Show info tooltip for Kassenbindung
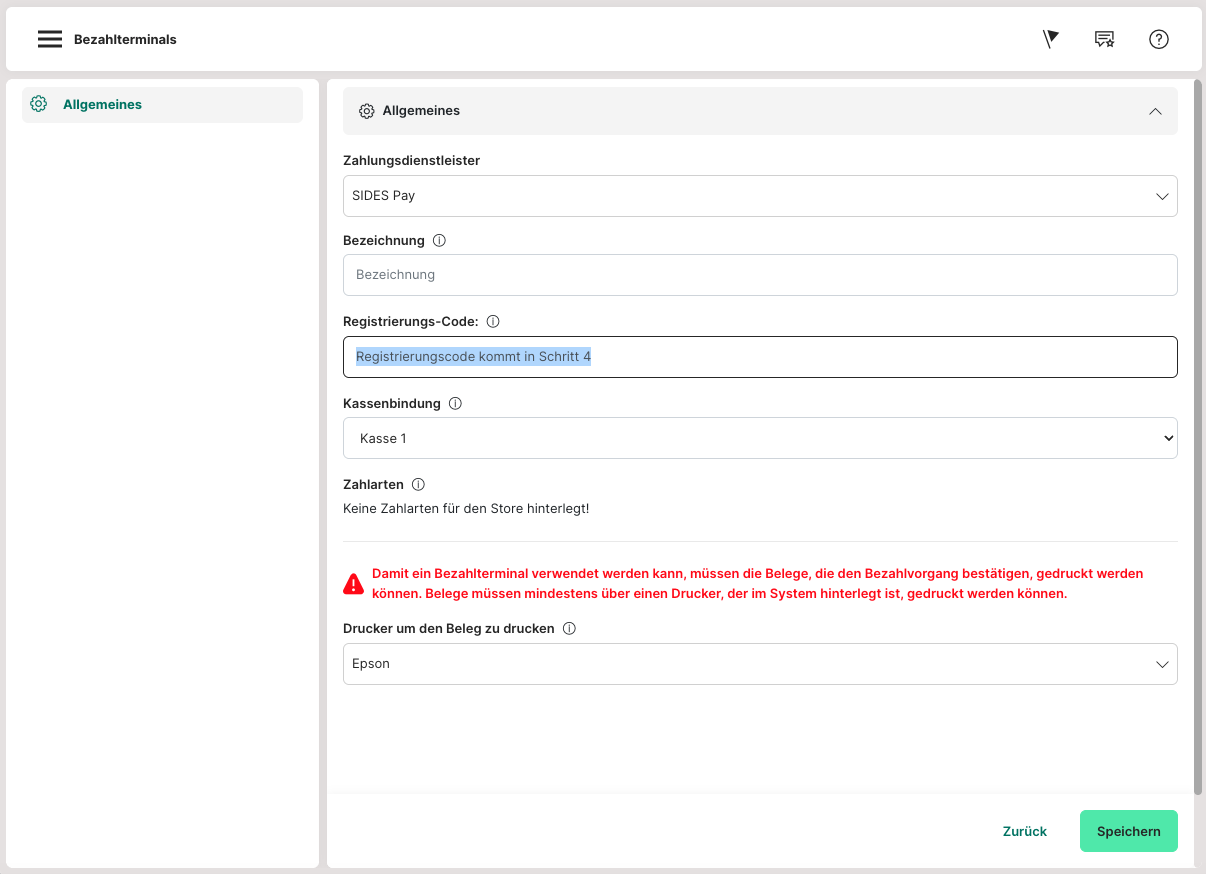Viewport: 1206px width, 874px height. pos(455,404)
